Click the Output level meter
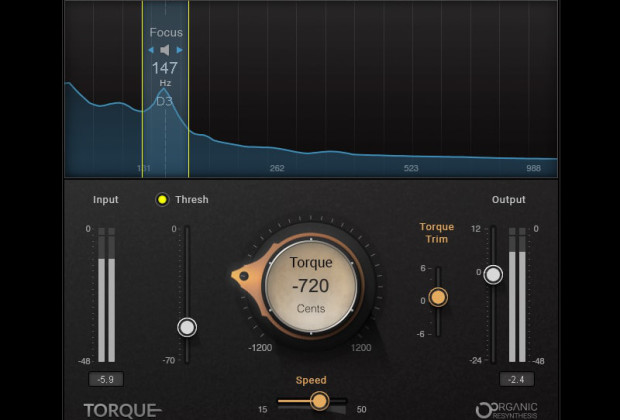The height and width of the screenshot is (420, 620). coord(517,295)
